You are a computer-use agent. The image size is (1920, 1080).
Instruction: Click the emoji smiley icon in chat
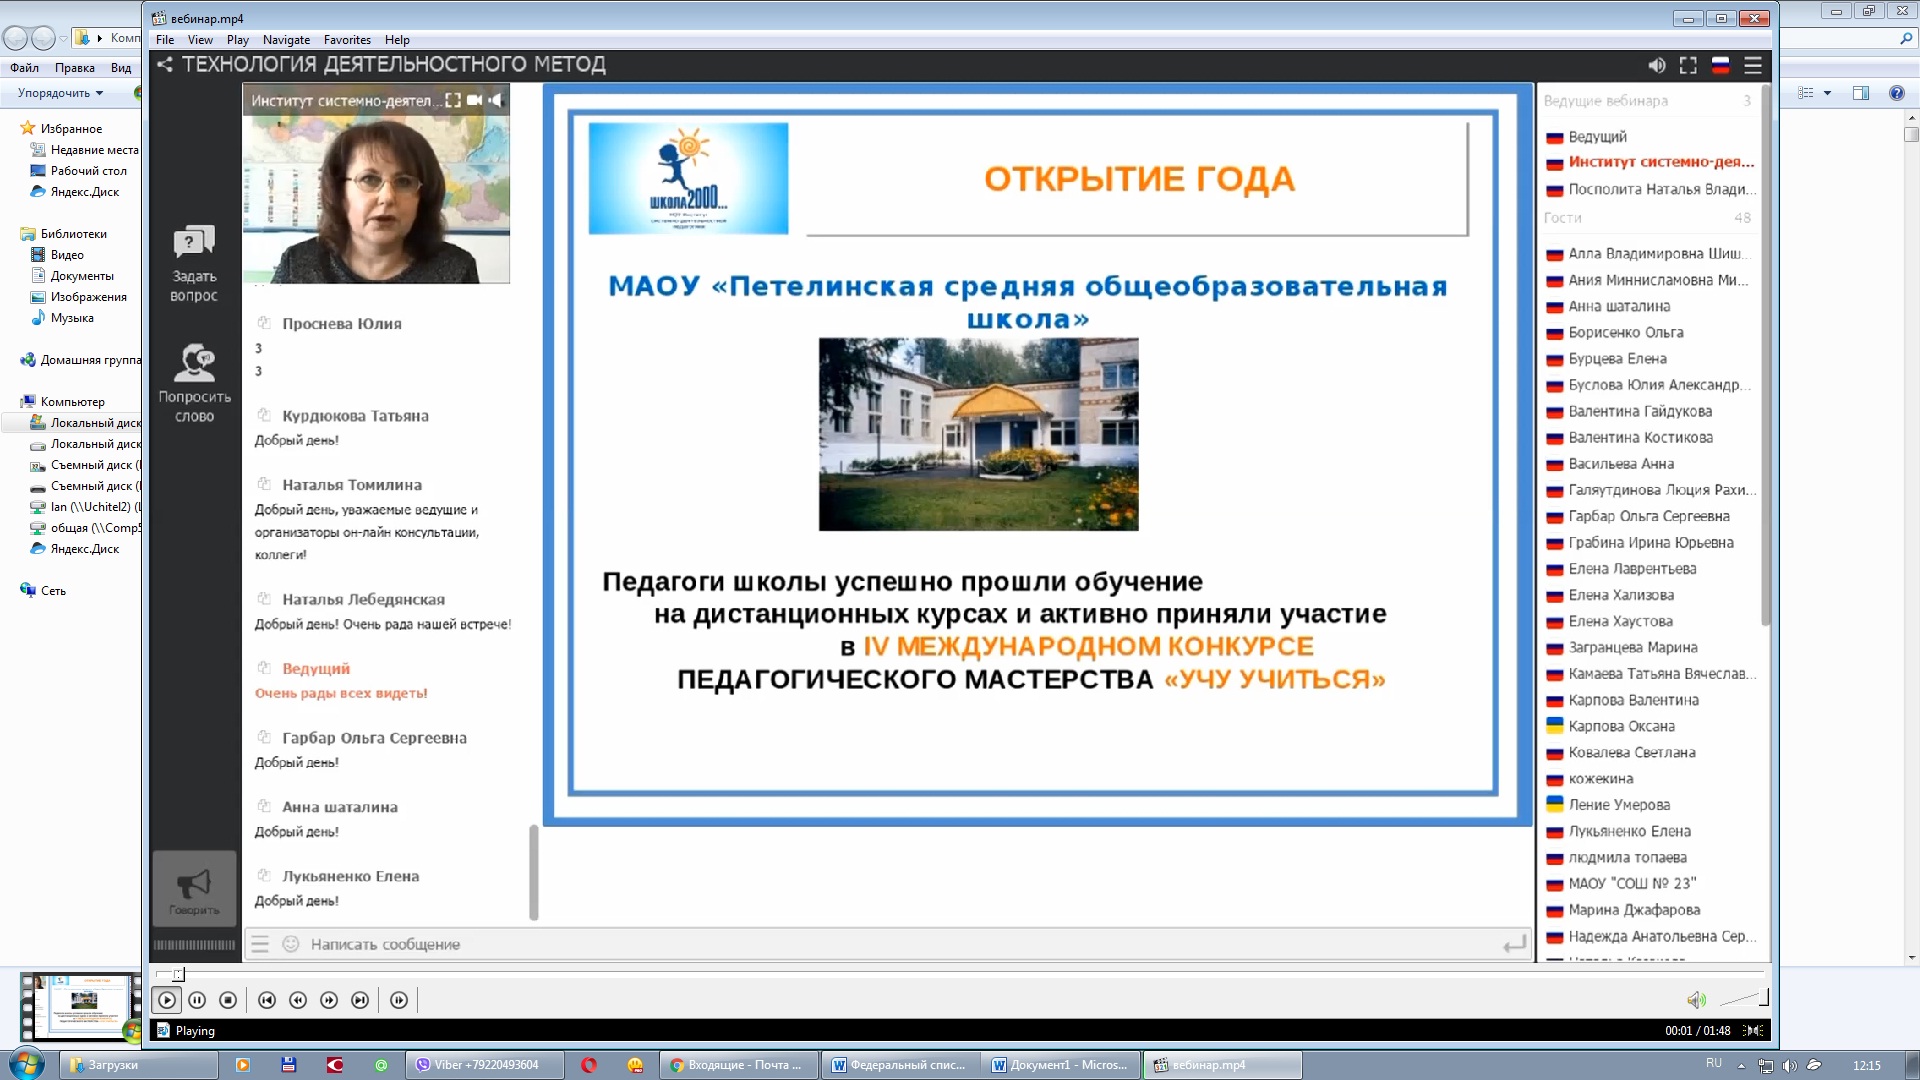[291, 944]
